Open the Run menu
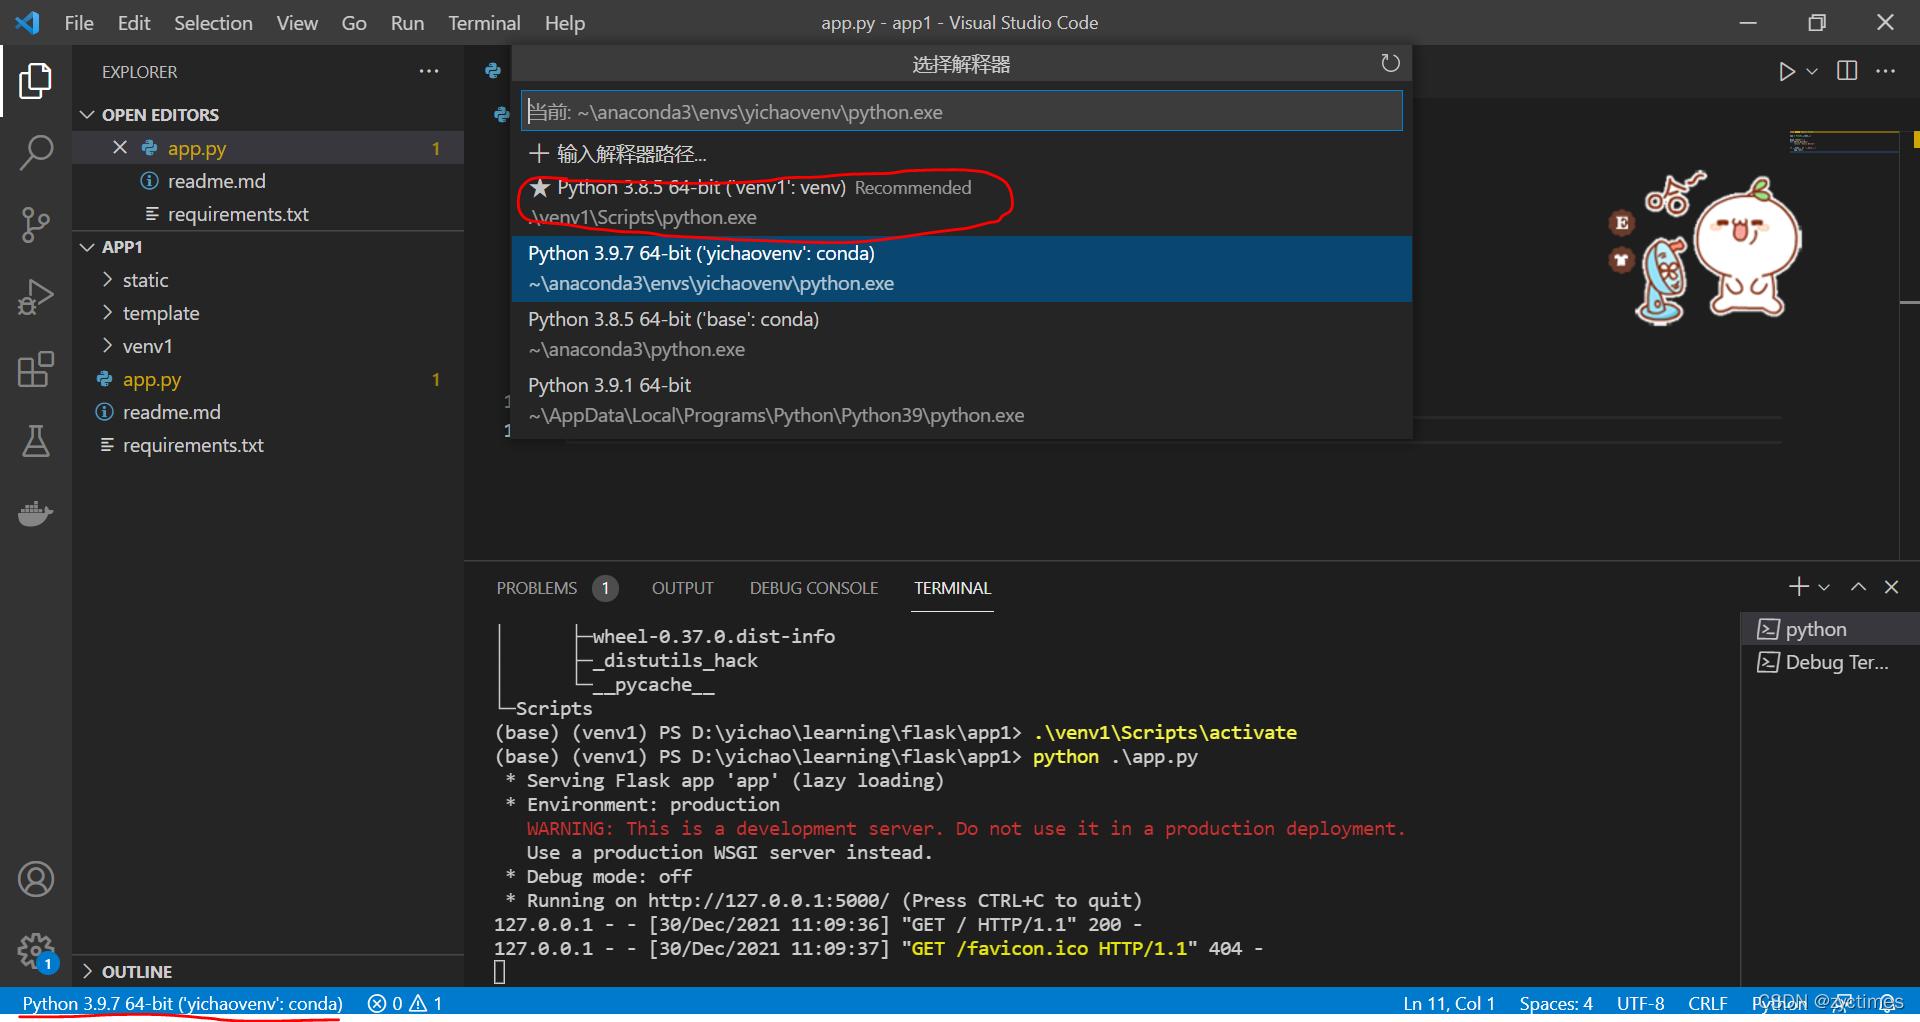This screenshot has width=1920, height=1022. click(x=407, y=22)
